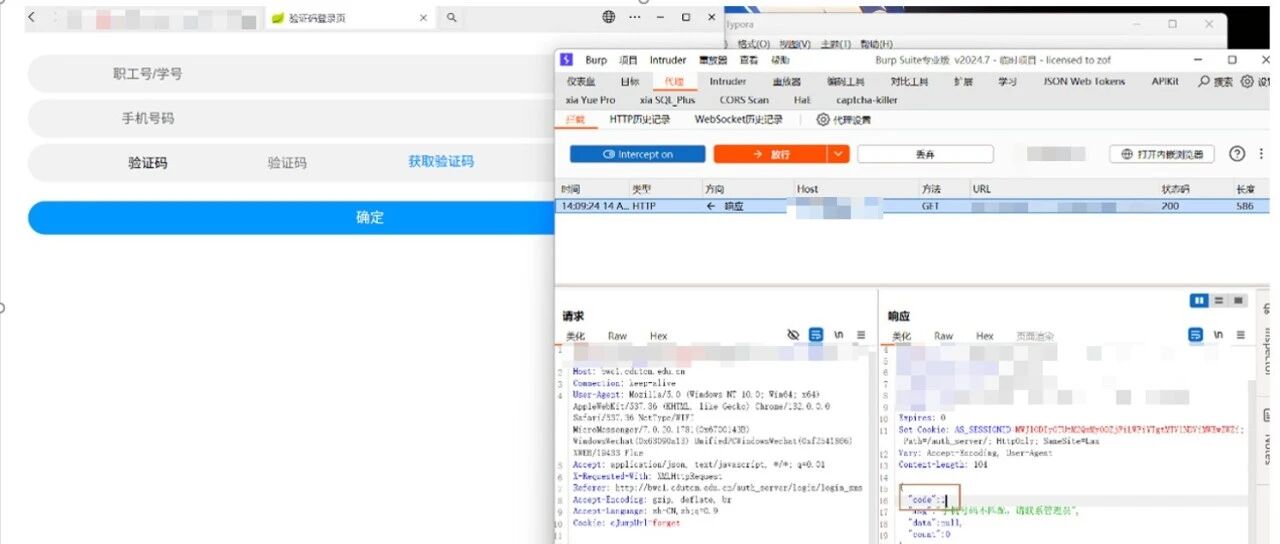Open the three-dot options in intercept toolbar

[1261, 154]
